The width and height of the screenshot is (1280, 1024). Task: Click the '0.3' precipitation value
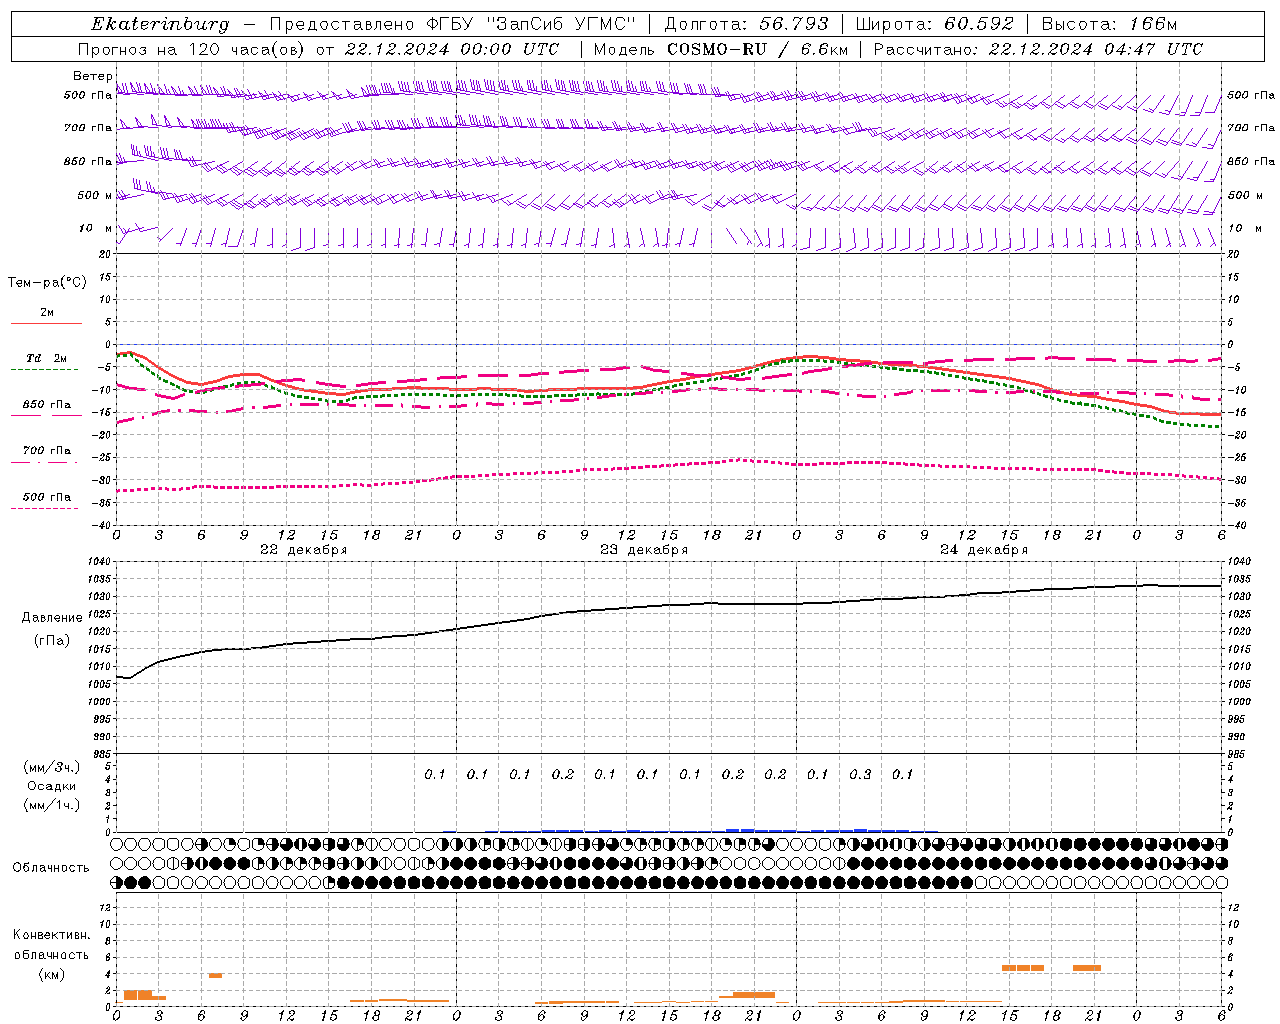(x=860, y=774)
